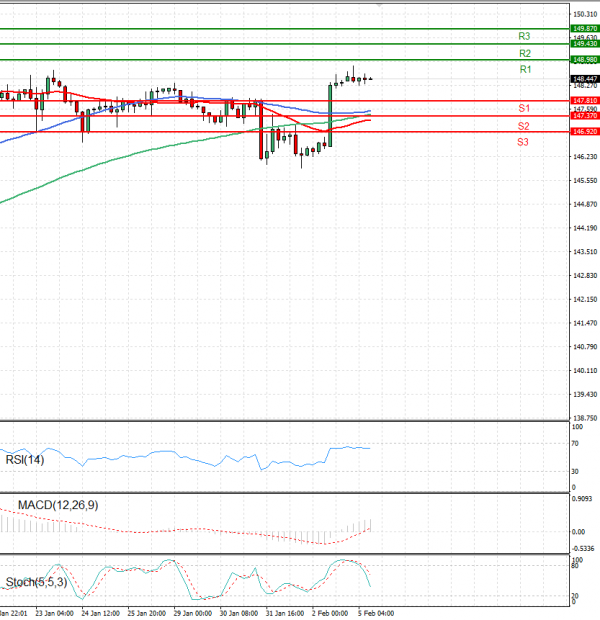The image size is (600, 620).
Task: Click the 142.830 price axis value
Action: click(585, 276)
